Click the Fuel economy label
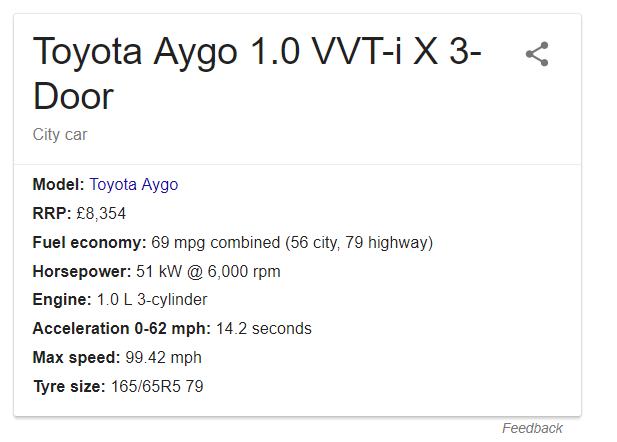The image size is (617, 442). point(89,242)
